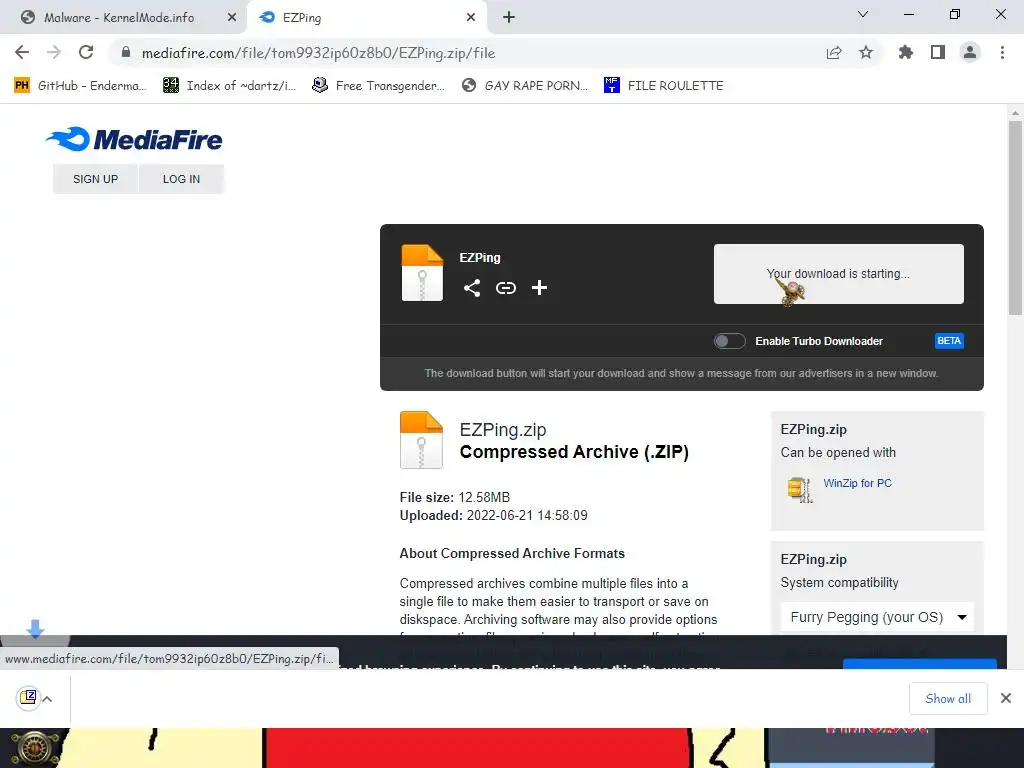Reload the MediaFire page
Image resolution: width=1024 pixels, height=768 pixels.
(x=86, y=52)
